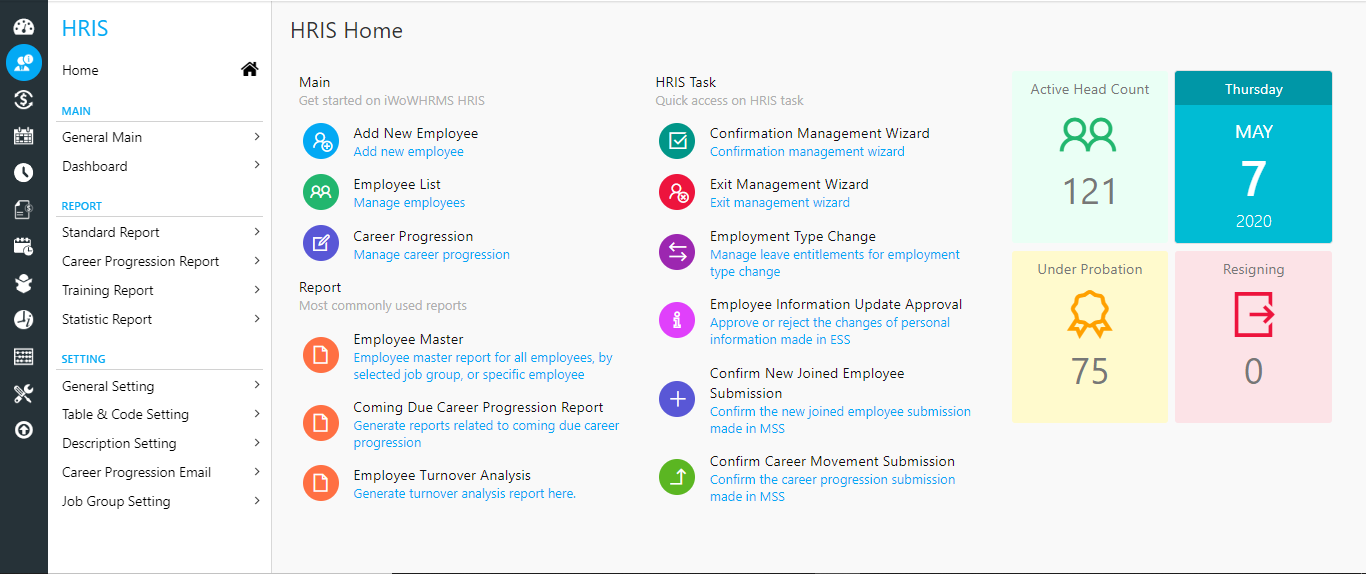Click the magenta Employee Information Update Approval icon
Image resolution: width=1366 pixels, height=574 pixels.
coord(677,321)
